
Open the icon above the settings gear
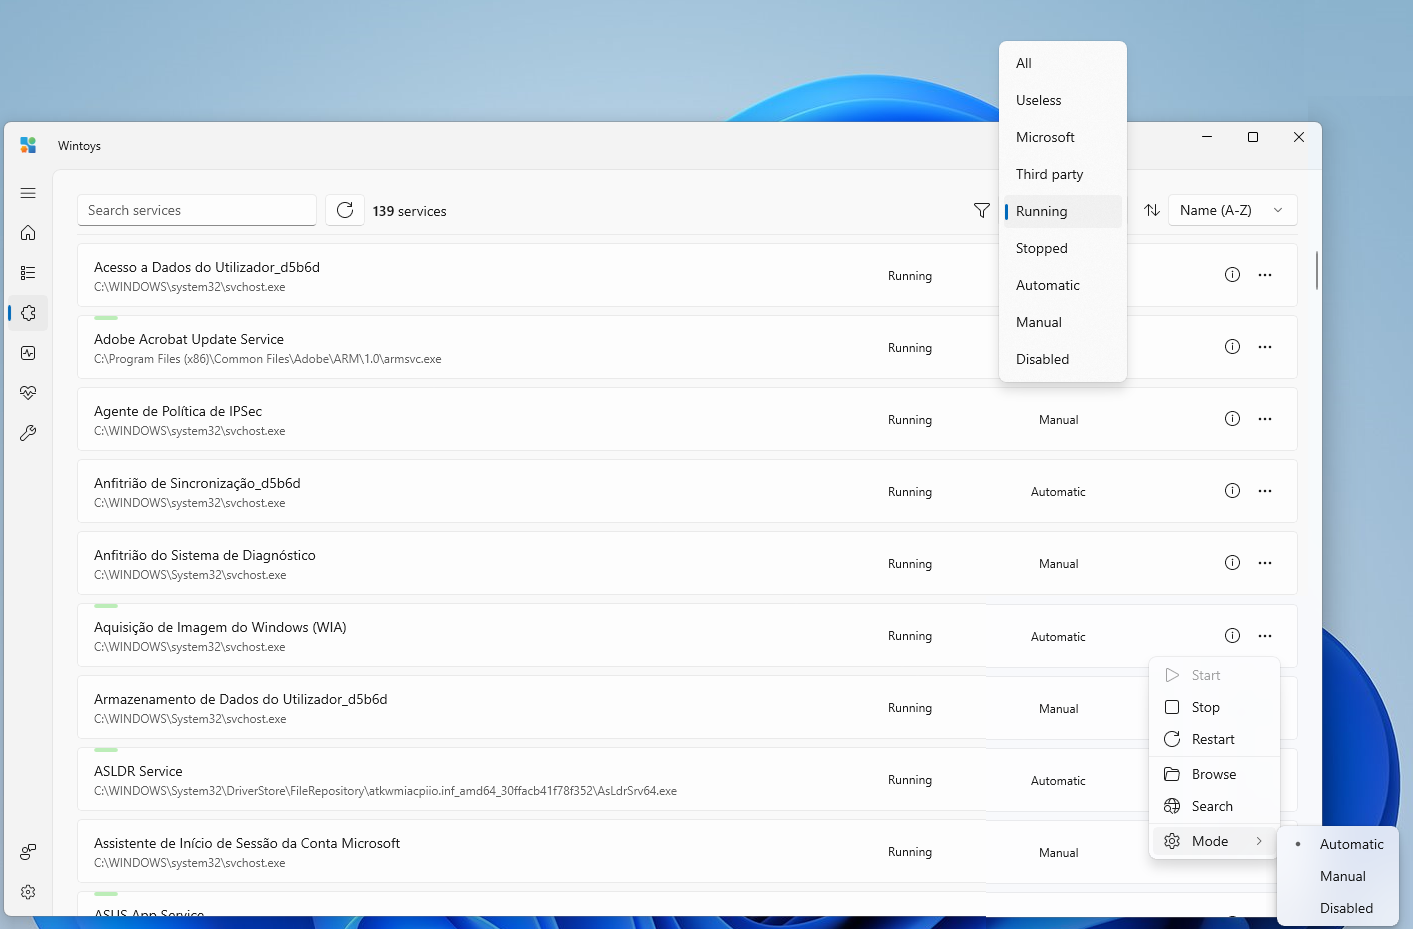[28, 852]
